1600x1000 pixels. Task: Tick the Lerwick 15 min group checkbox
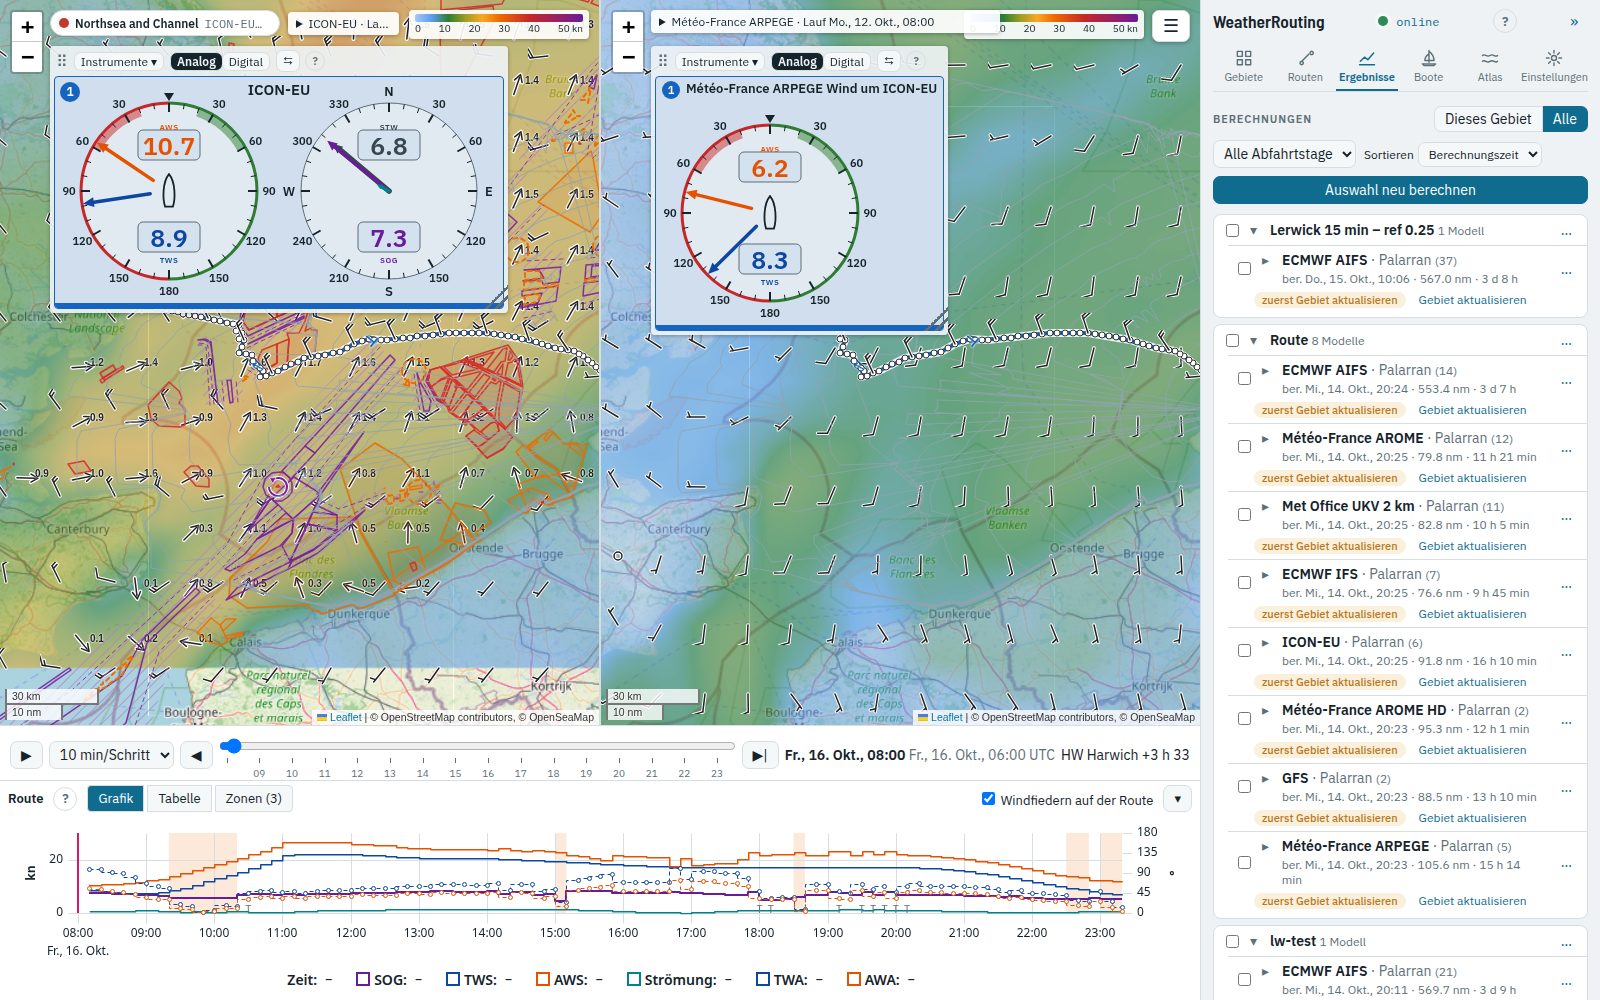click(1232, 230)
